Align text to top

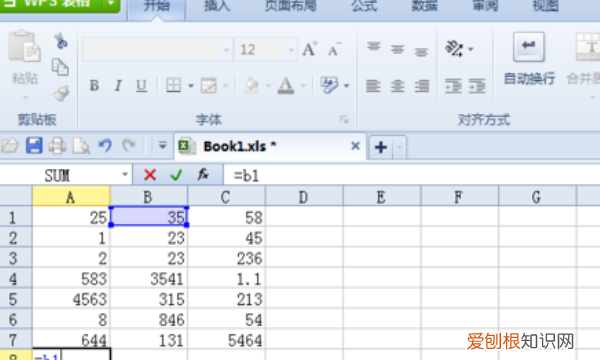click(x=373, y=47)
